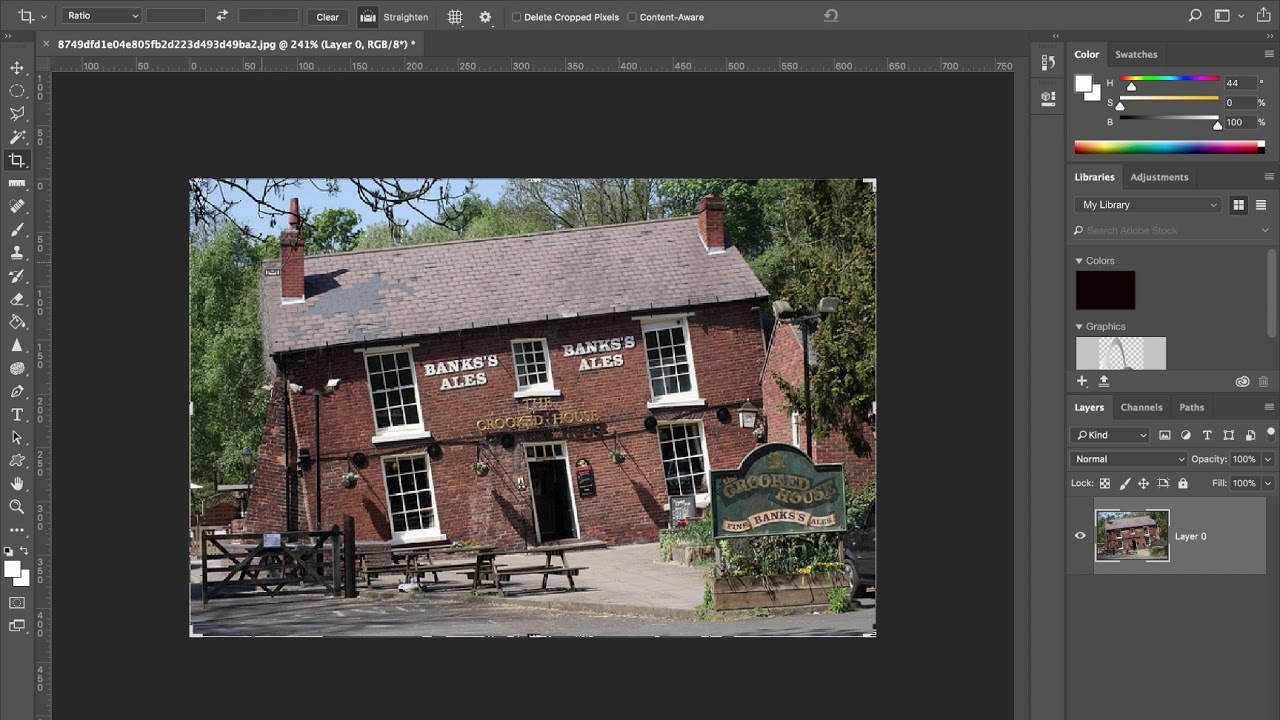Select the Sponge tool
Screen dimensions: 1280x720
17,368
